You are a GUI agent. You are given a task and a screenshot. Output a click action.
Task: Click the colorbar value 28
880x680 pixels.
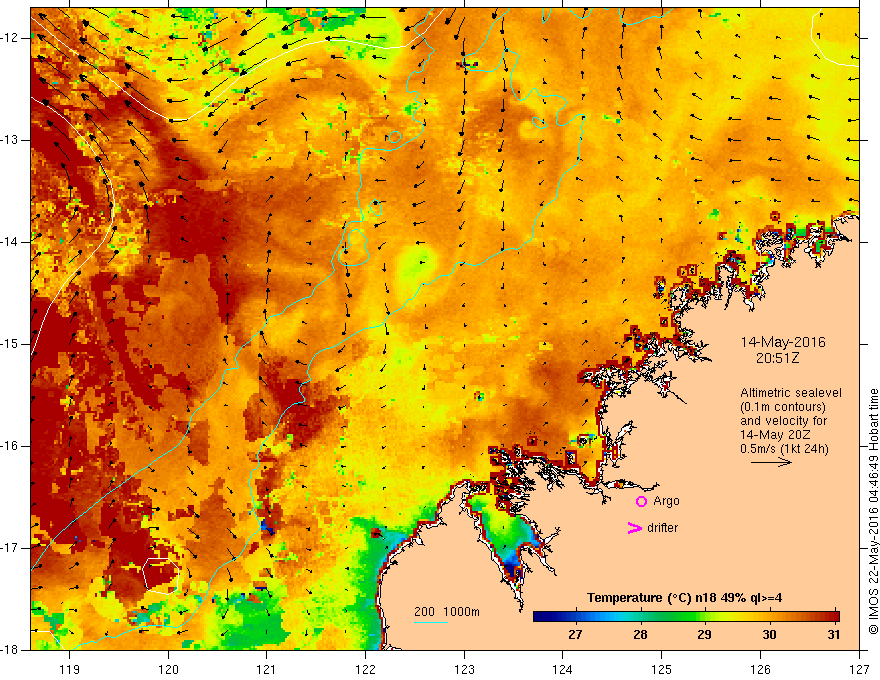pyautogui.click(x=640, y=635)
